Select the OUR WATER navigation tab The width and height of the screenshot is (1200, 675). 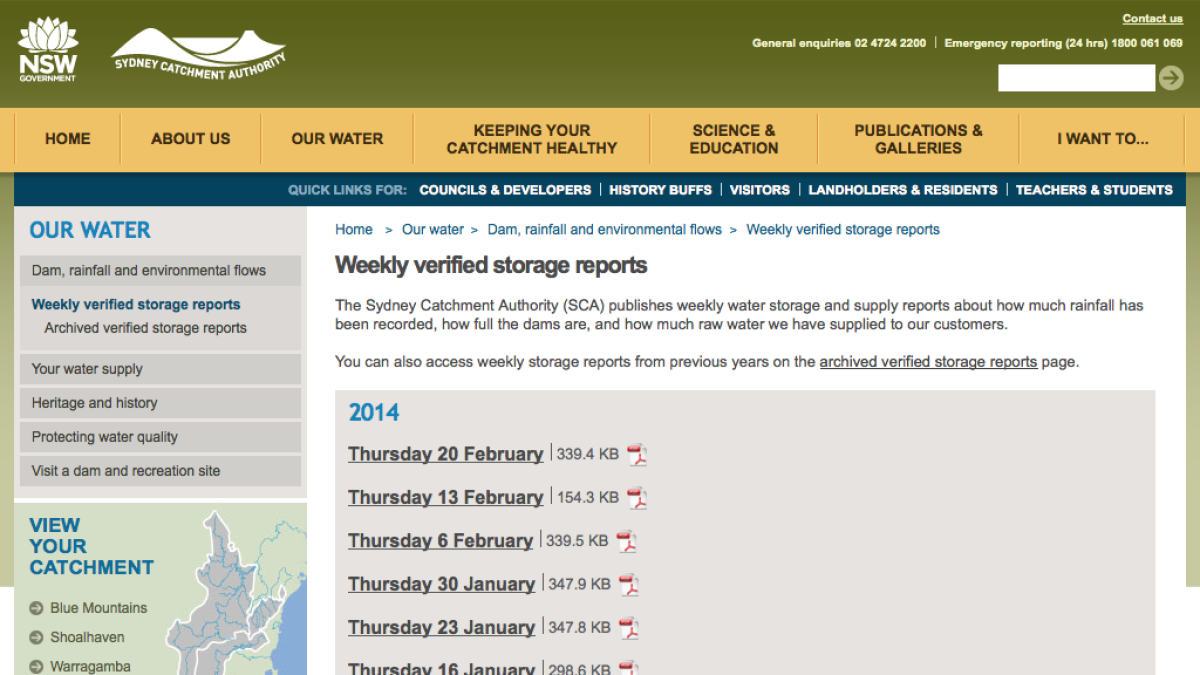coord(336,139)
